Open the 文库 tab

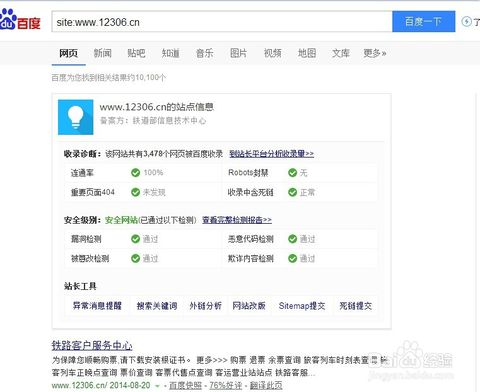[341, 53]
